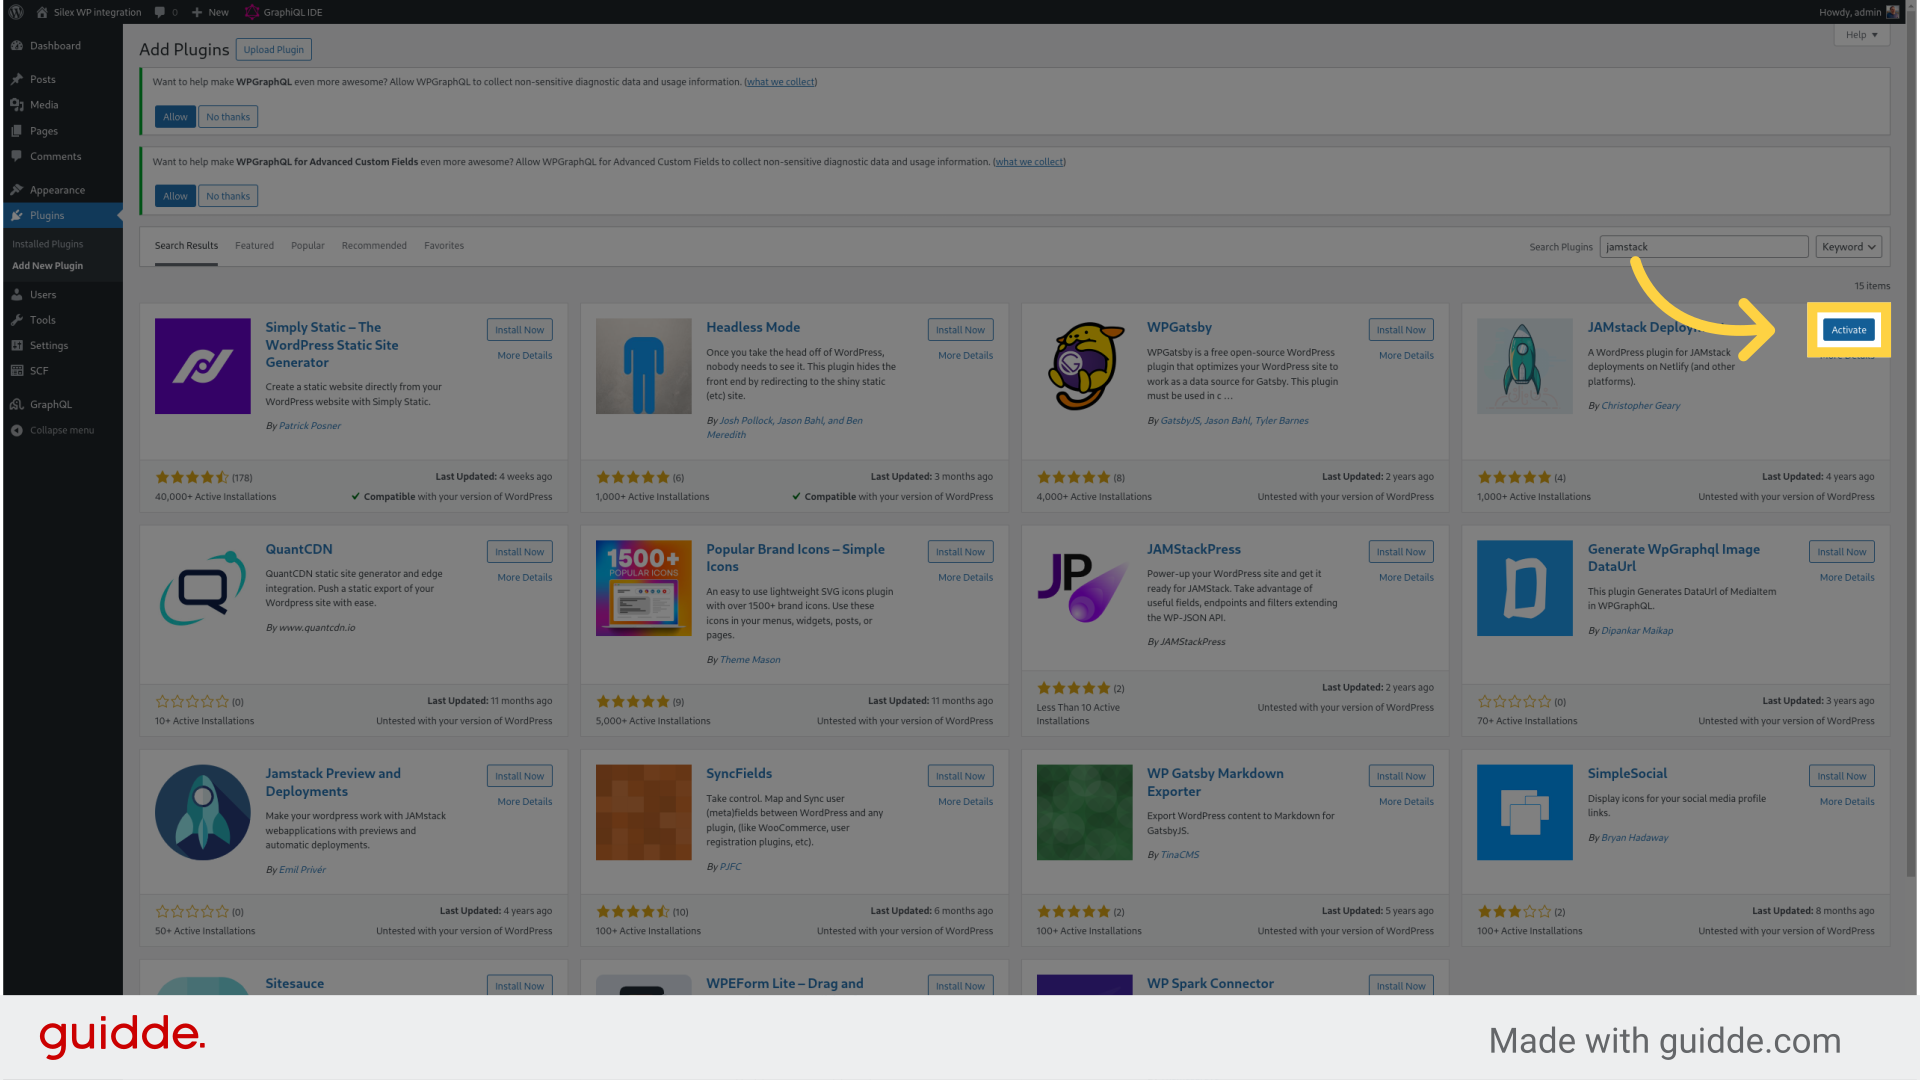Image resolution: width=1920 pixels, height=1080 pixels.
Task: Install the QuantCDN plugin
Action: pyautogui.click(x=519, y=552)
